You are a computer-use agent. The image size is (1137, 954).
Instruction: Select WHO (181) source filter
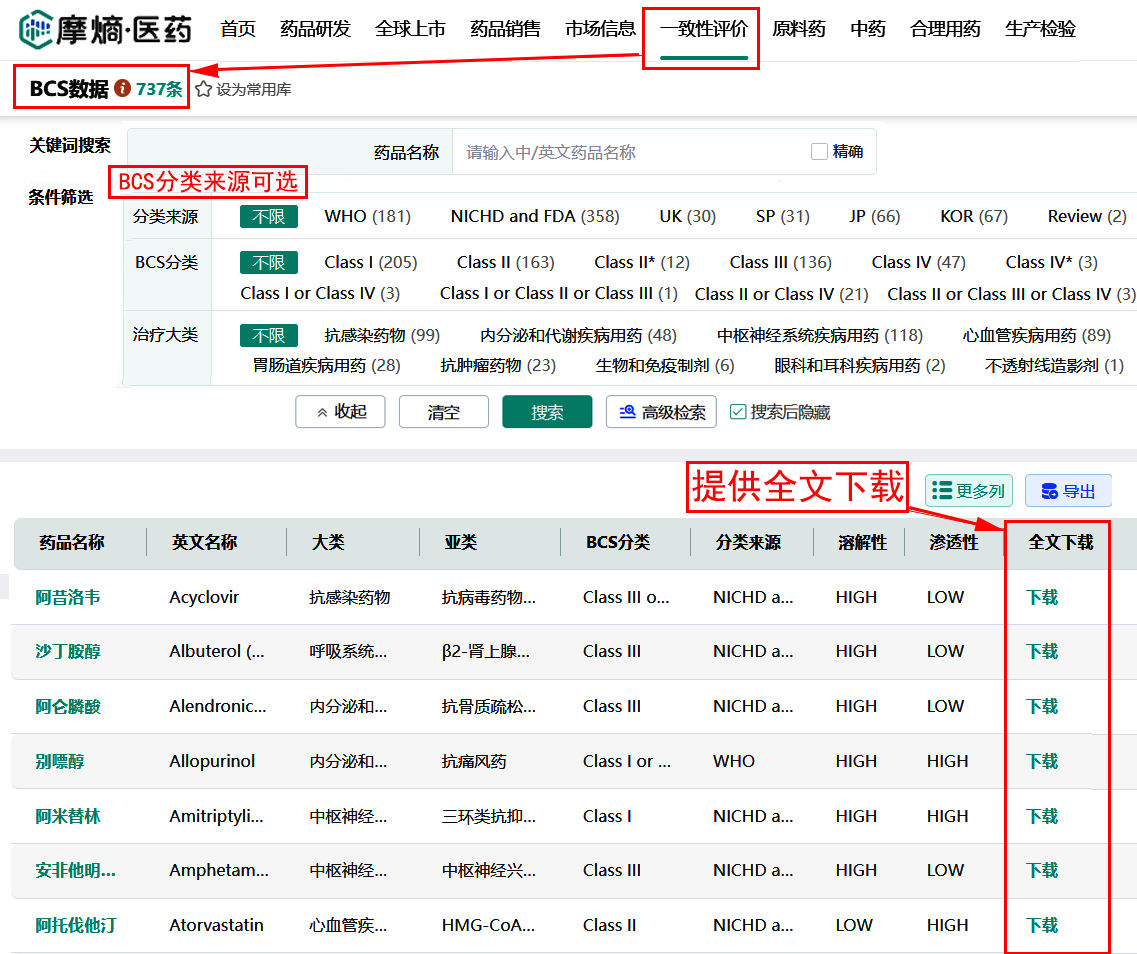[367, 216]
